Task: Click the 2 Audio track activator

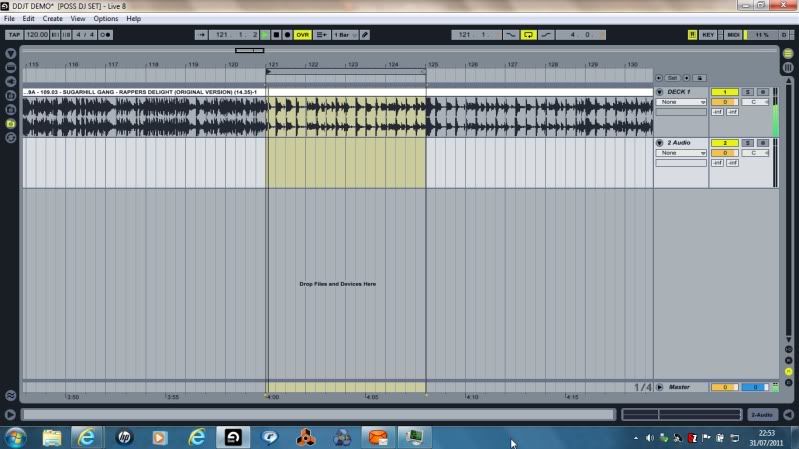Action: (x=724, y=143)
